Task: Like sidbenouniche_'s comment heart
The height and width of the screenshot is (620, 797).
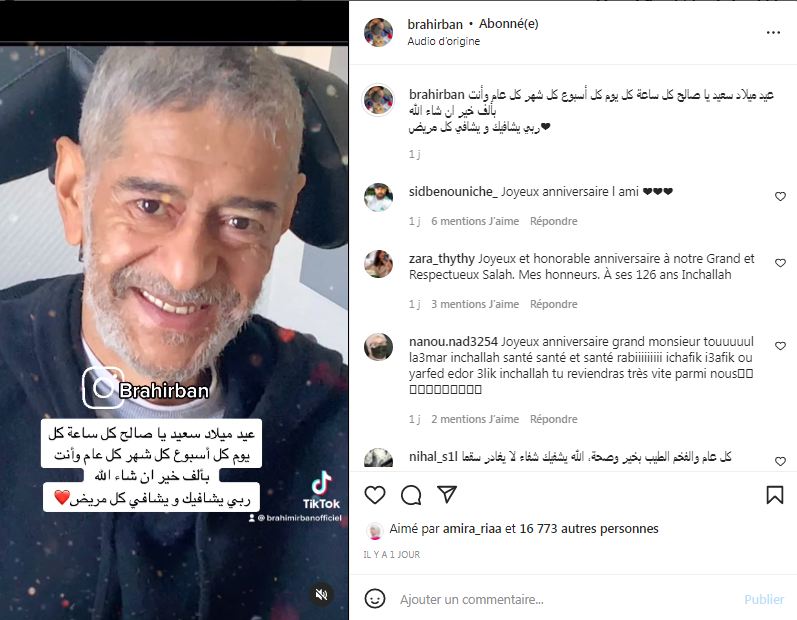Action: tap(780, 196)
